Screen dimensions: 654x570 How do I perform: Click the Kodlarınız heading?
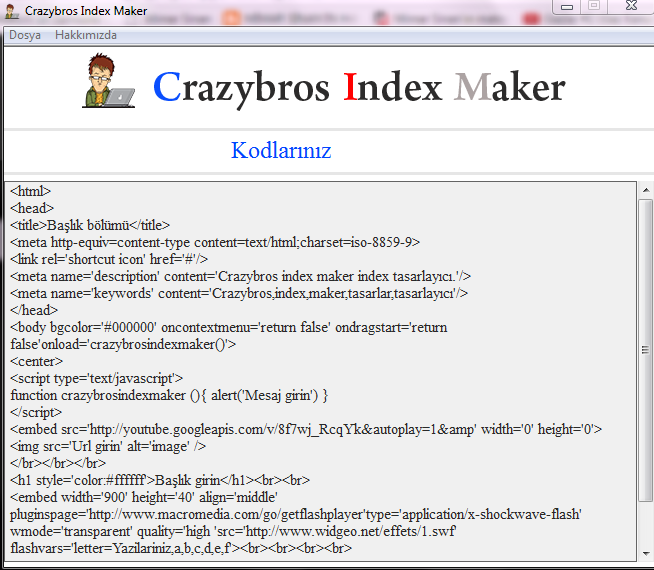281,150
